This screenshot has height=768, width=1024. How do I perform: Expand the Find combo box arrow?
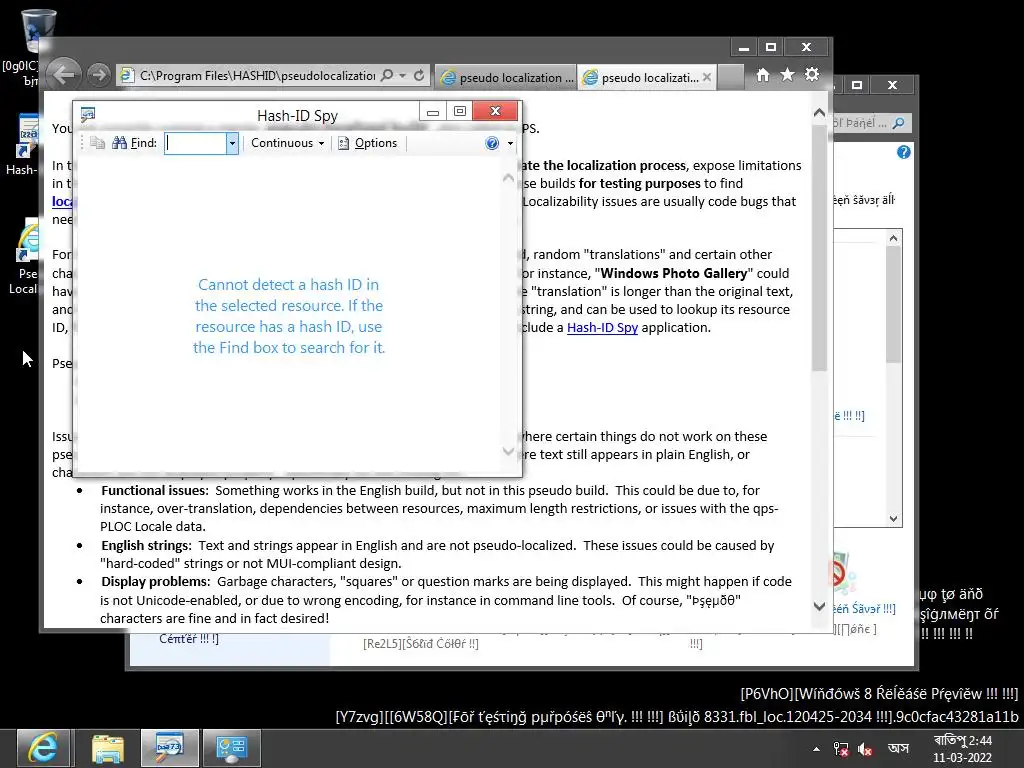pos(232,143)
